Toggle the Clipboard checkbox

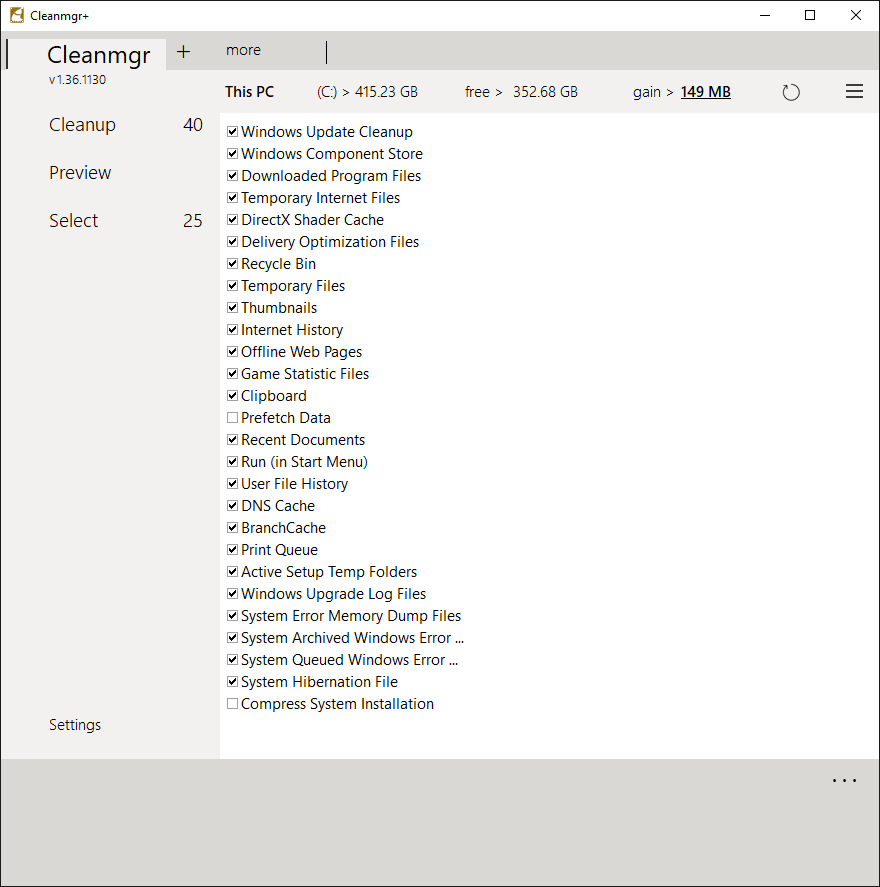click(x=232, y=396)
